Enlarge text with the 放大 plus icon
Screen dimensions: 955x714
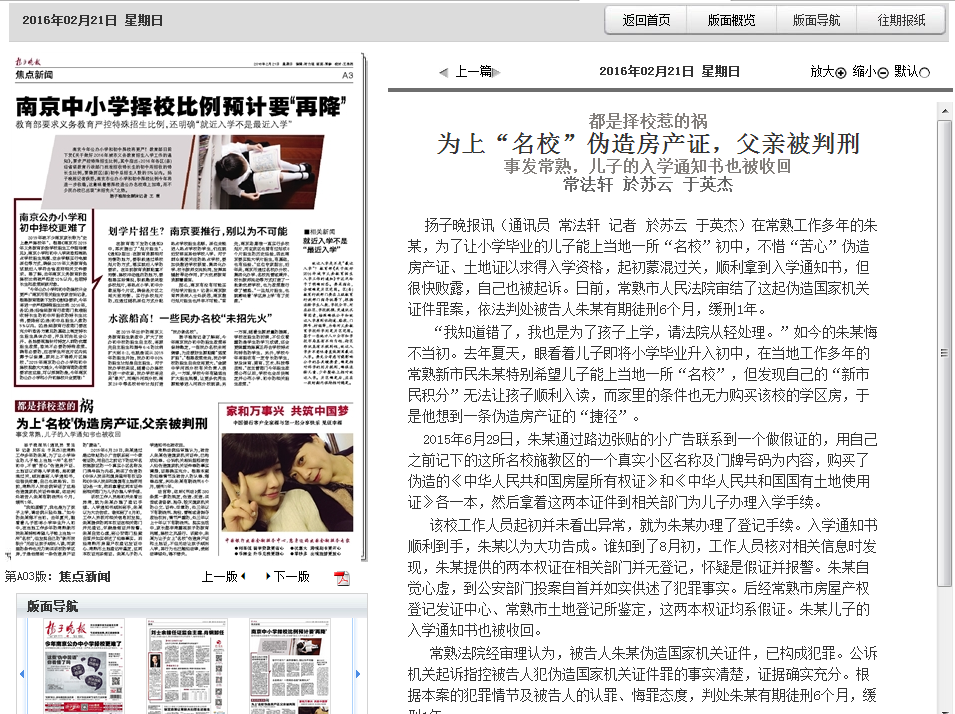click(841, 73)
